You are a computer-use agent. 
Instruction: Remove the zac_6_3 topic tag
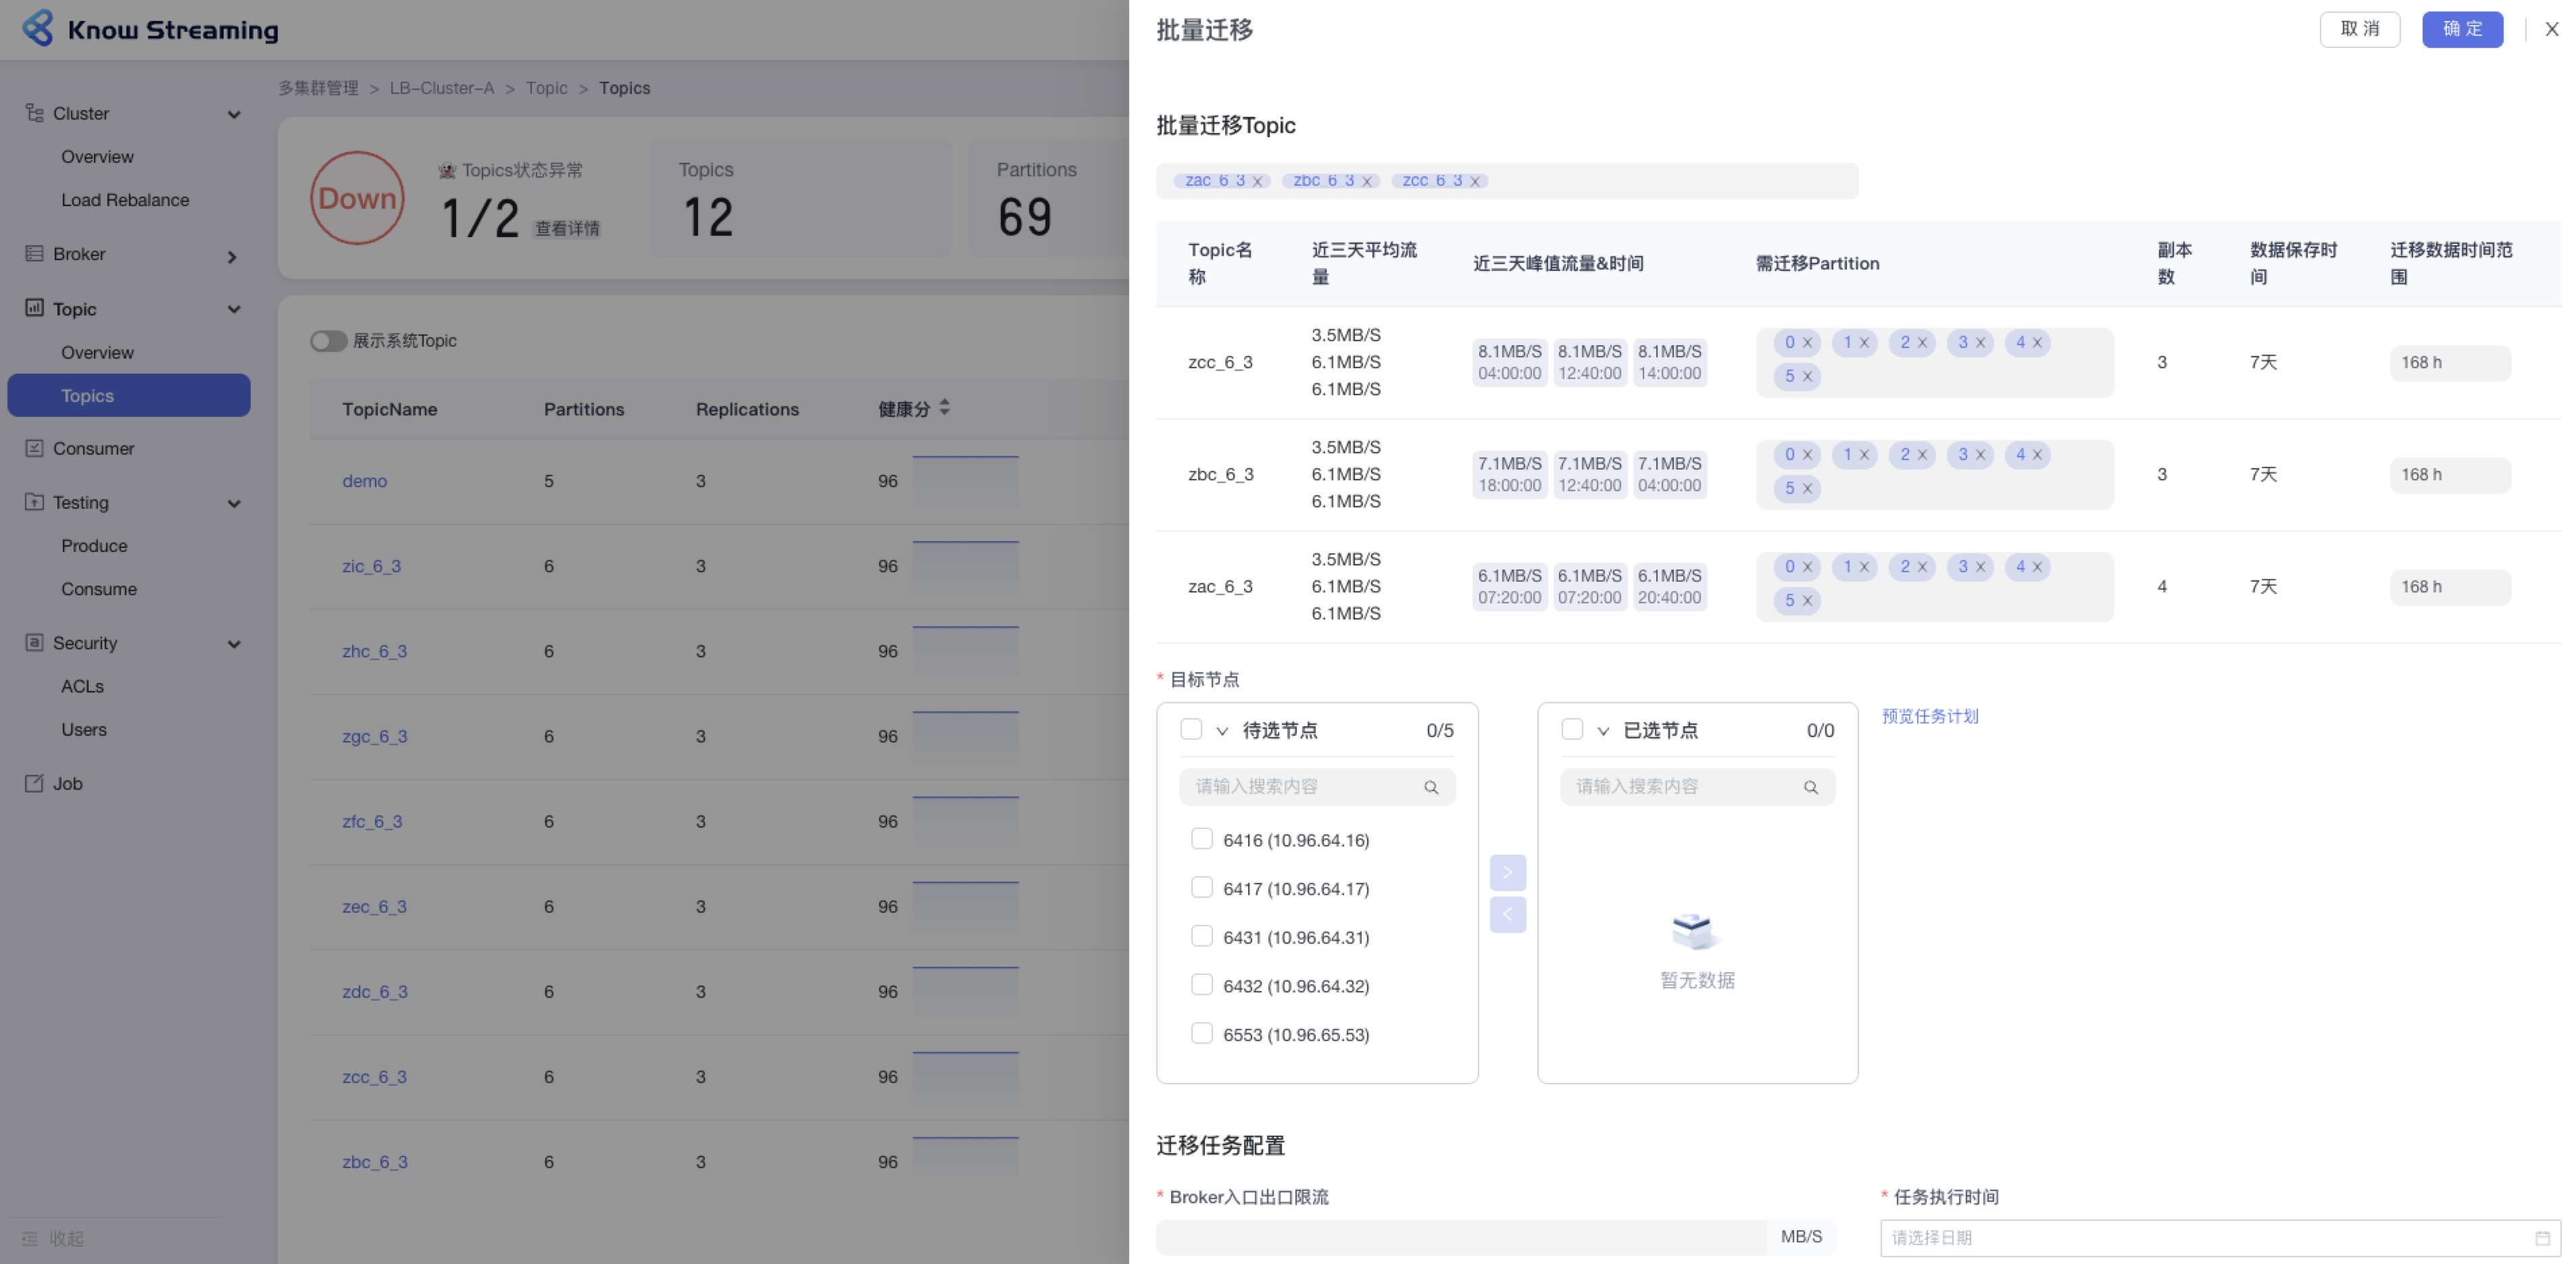1257,182
